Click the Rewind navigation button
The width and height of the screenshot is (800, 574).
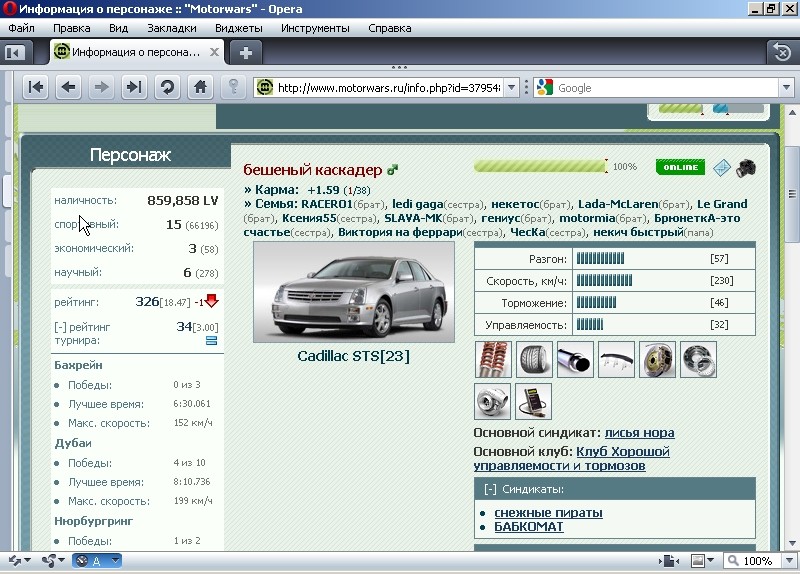(36, 88)
